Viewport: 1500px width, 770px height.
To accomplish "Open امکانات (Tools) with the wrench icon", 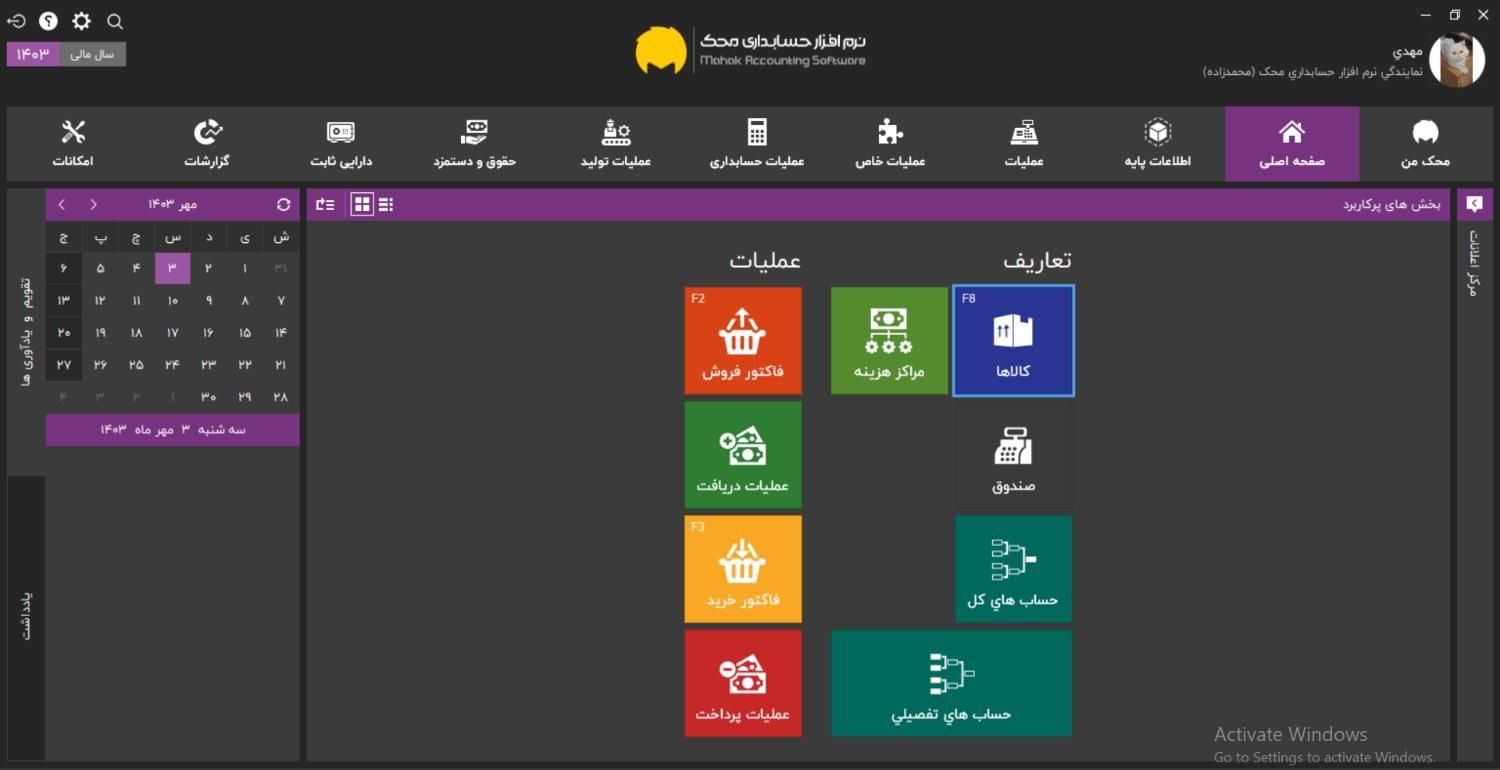I will (73, 144).
